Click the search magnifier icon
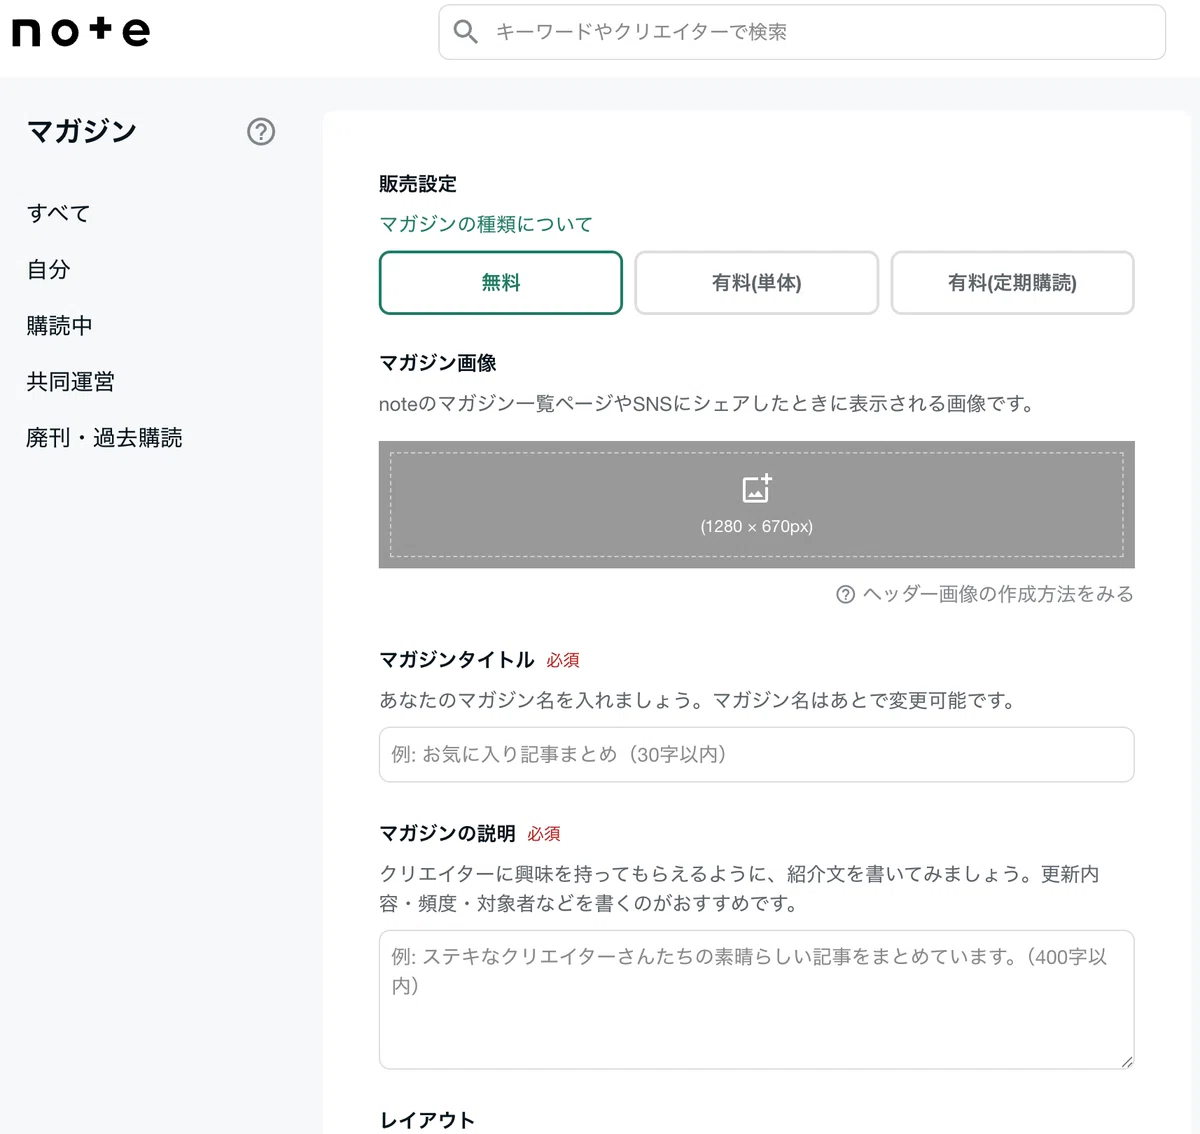Image resolution: width=1200 pixels, height=1134 pixels. (465, 32)
